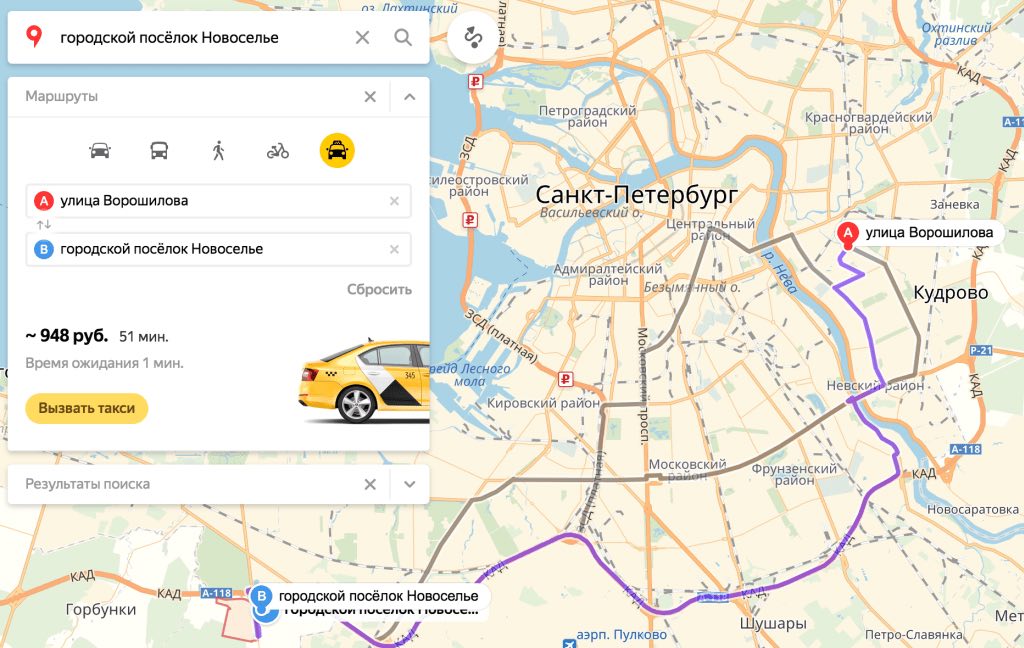Screen dimensions: 1024x648
Task: Click the Красногвардейский район label
Action: coord(869,123)
